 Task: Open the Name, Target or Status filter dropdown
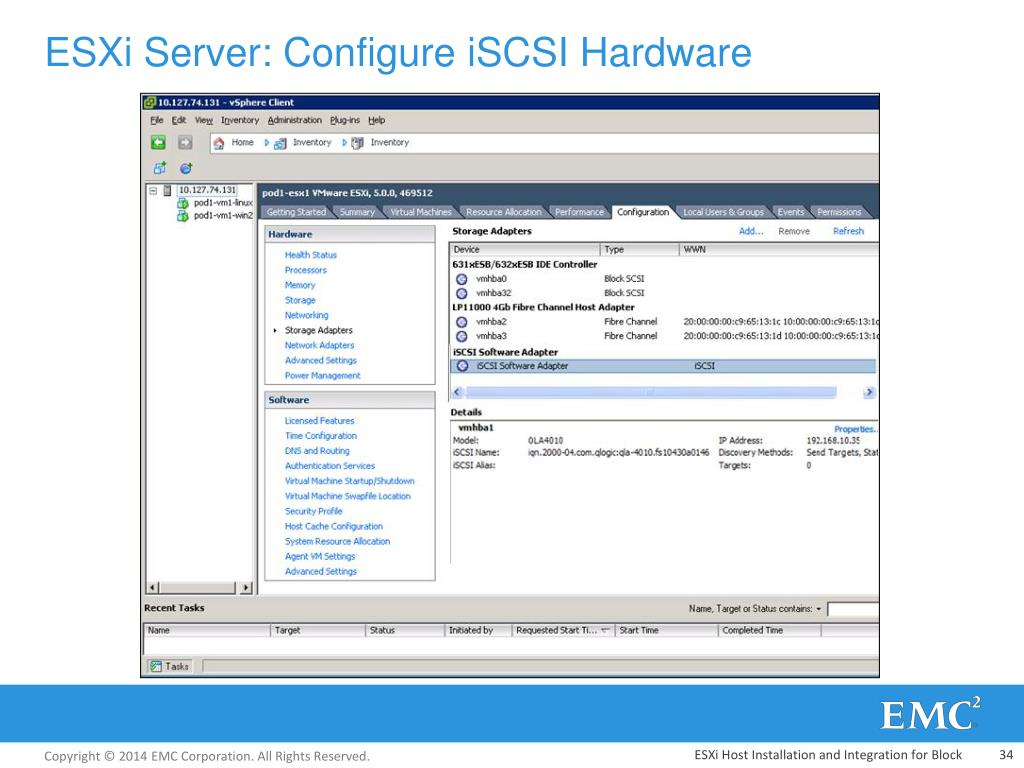pos(818,609)
